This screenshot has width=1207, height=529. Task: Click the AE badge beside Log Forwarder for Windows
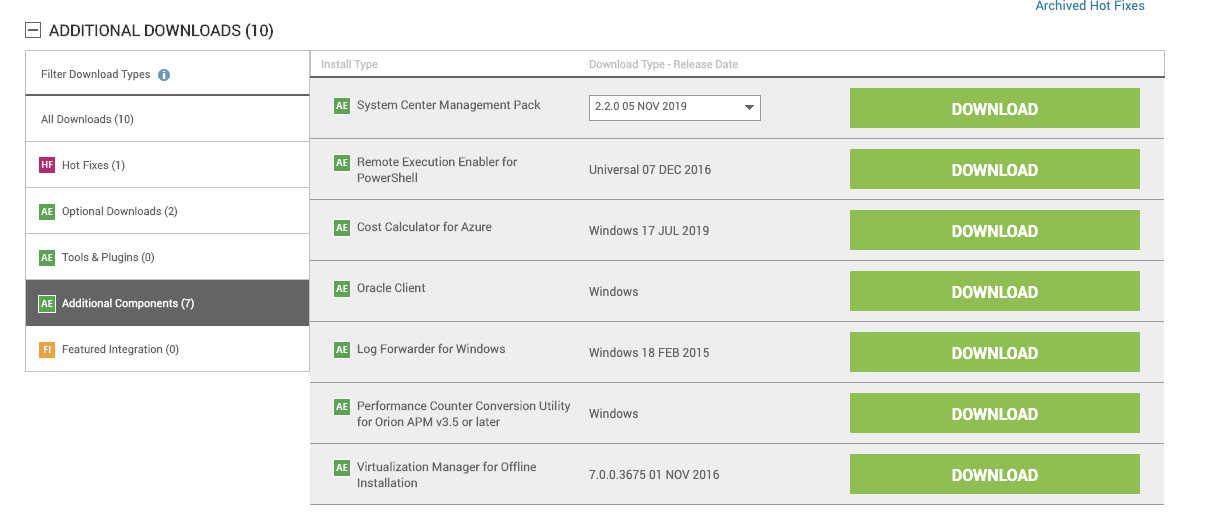[342, 349]
